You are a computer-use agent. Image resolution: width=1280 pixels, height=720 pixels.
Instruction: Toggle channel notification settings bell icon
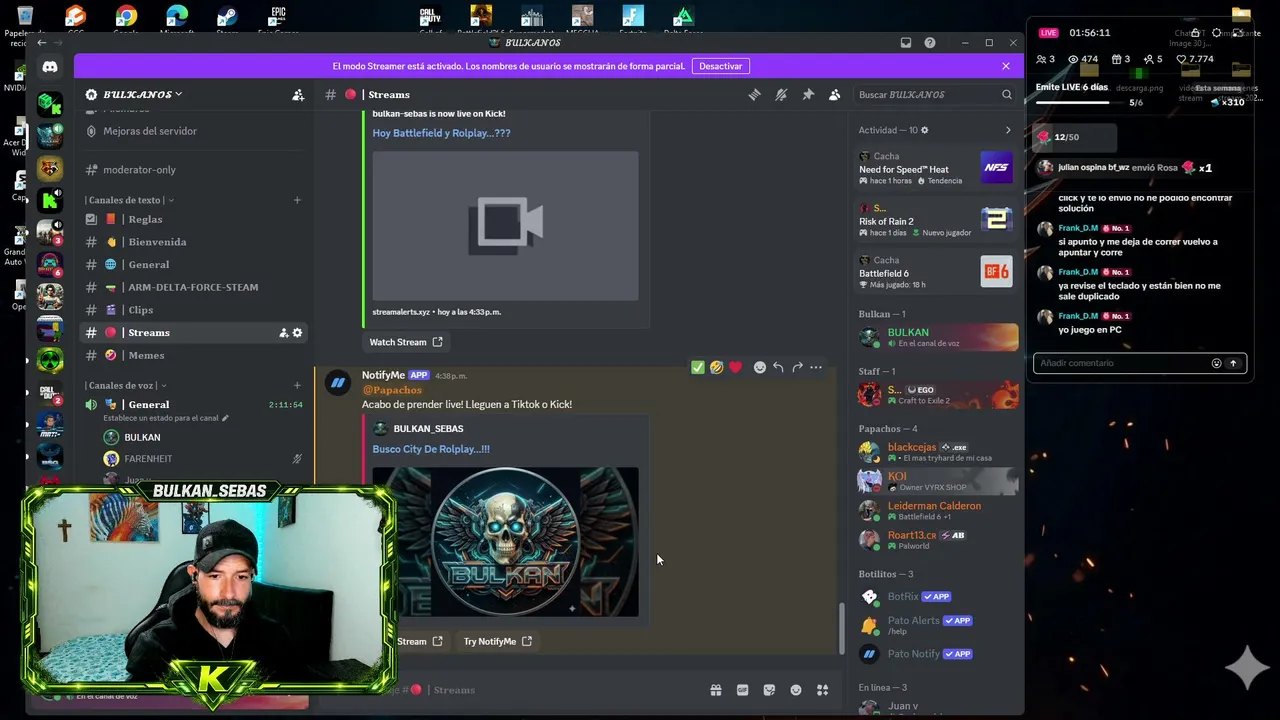[781, 94]
